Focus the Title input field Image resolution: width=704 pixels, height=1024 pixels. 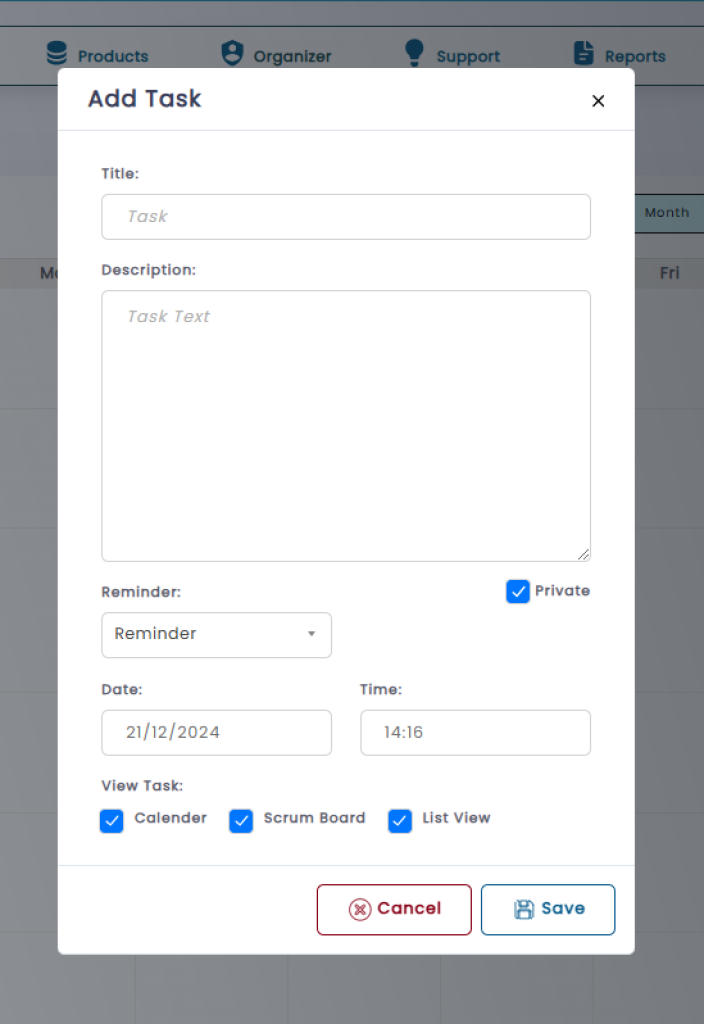click(x=346, y=217)
